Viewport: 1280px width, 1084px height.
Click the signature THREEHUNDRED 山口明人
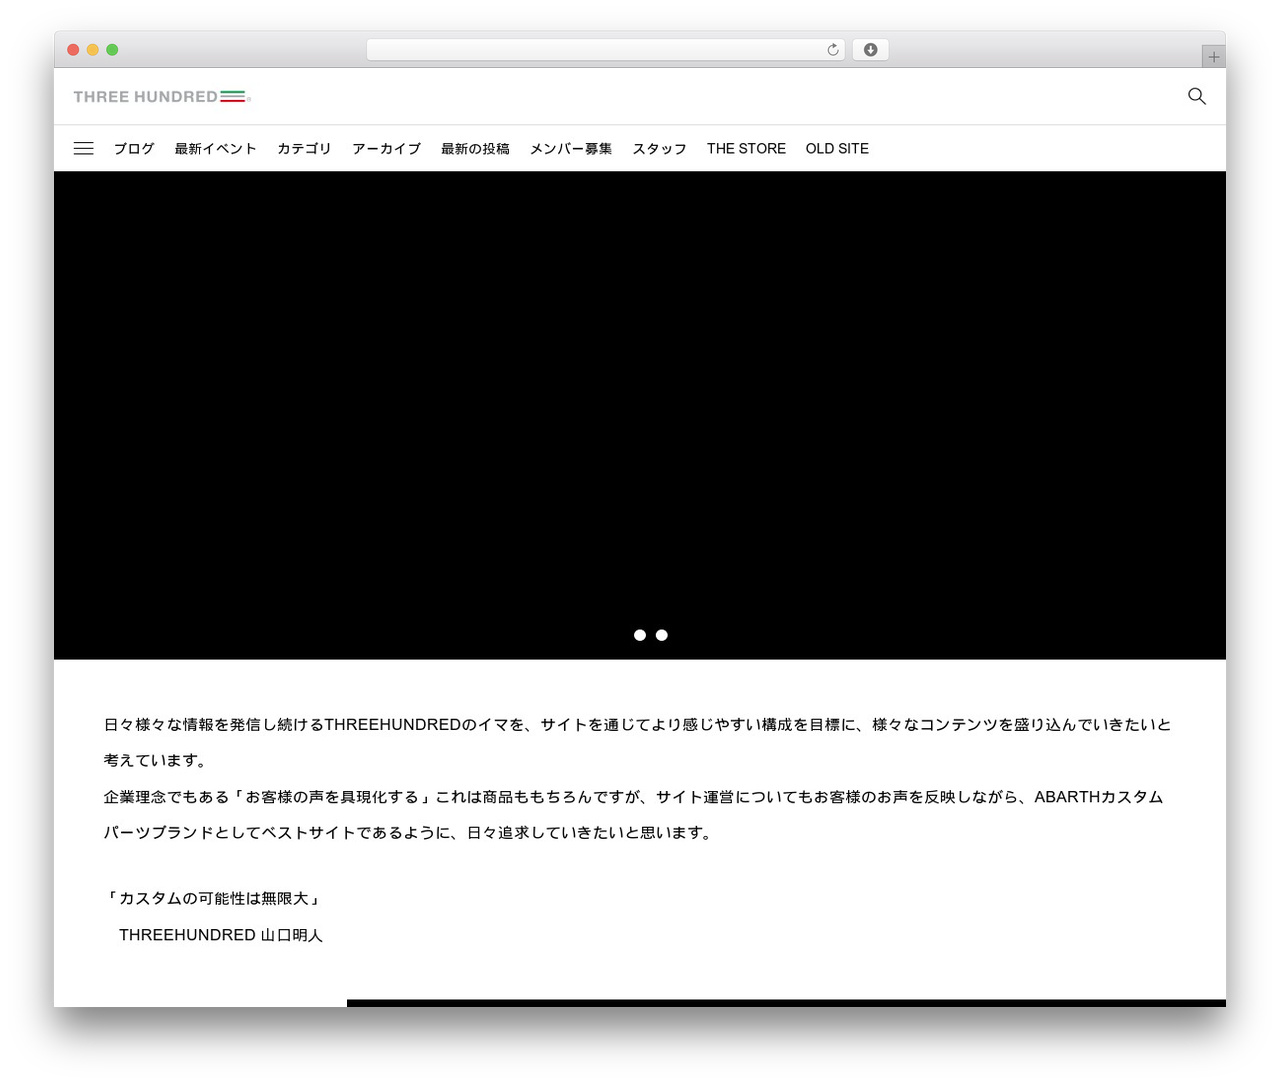[221, 935]
